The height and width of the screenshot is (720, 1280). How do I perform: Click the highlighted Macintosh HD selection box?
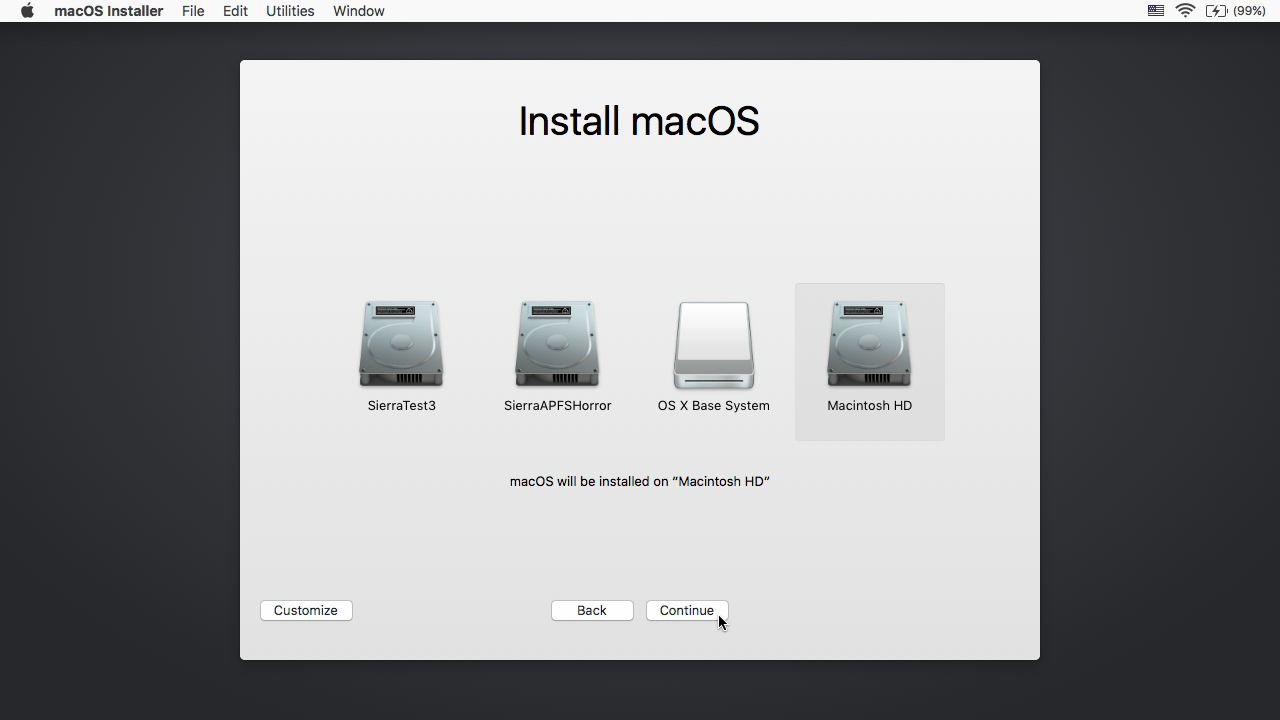[x=869, y=362]
